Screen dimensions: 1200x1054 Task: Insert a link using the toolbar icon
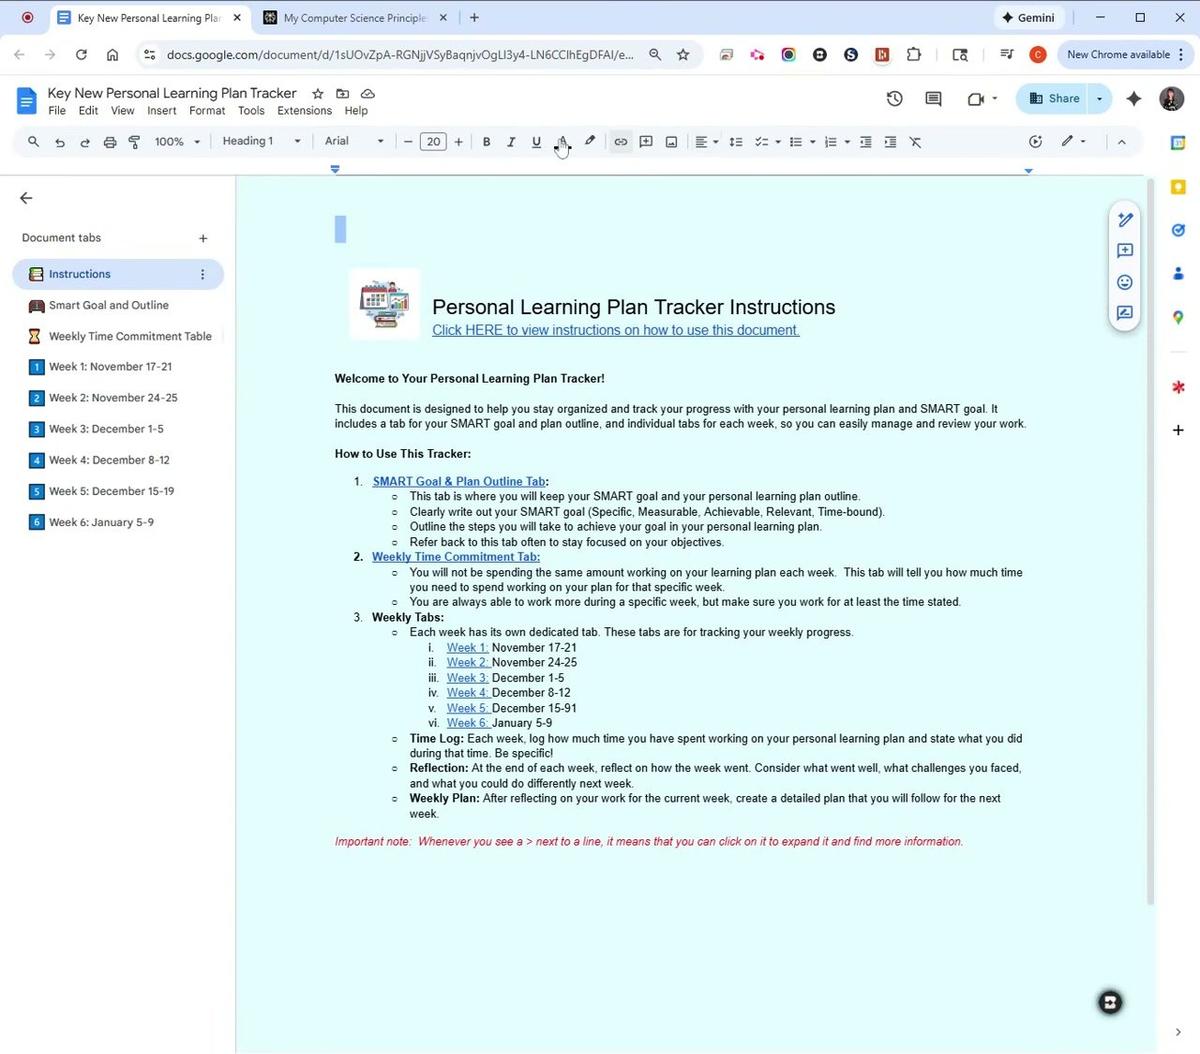(620, 141)
